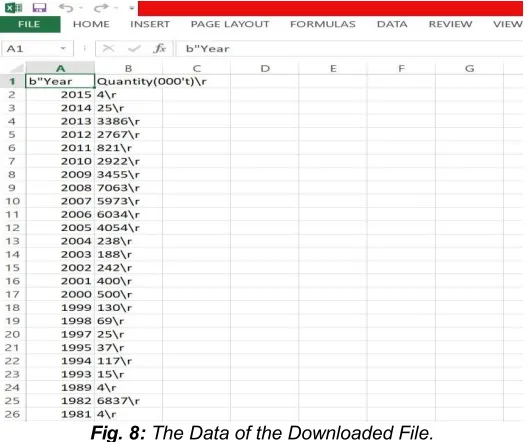Switch to the HOME ribbon tab
The height and width of the screenshot is (442, 530).
pyautogui.click(x=91, y=24)
